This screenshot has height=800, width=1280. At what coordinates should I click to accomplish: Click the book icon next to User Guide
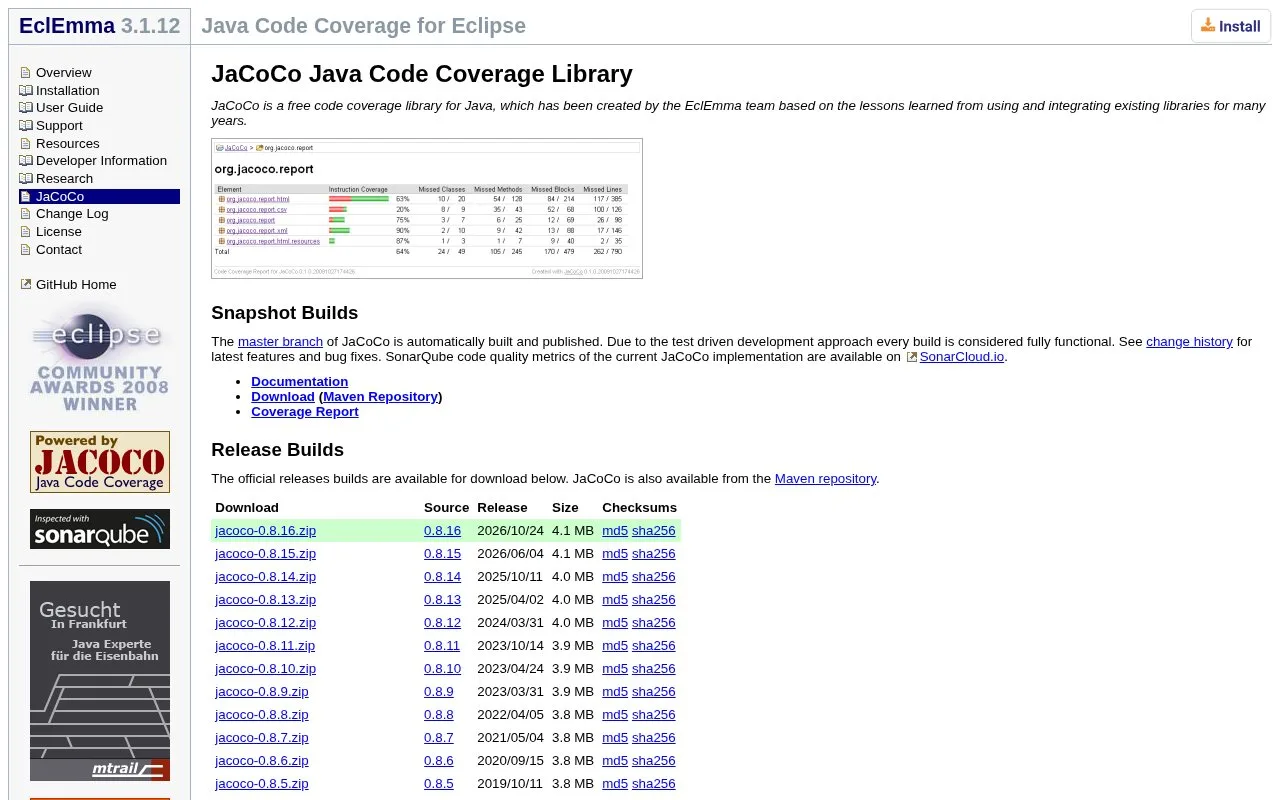(26, 108)
